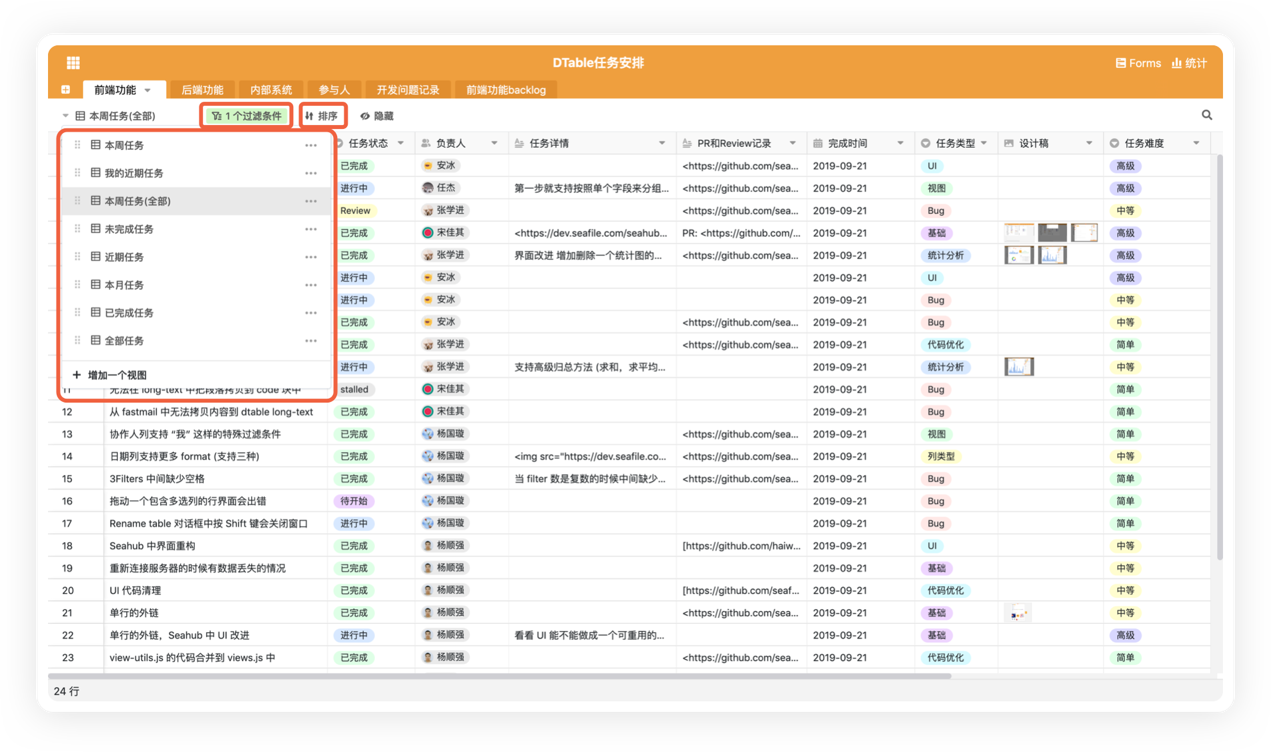Select row 20 UI 代码清理 task name

click(135, 591)
